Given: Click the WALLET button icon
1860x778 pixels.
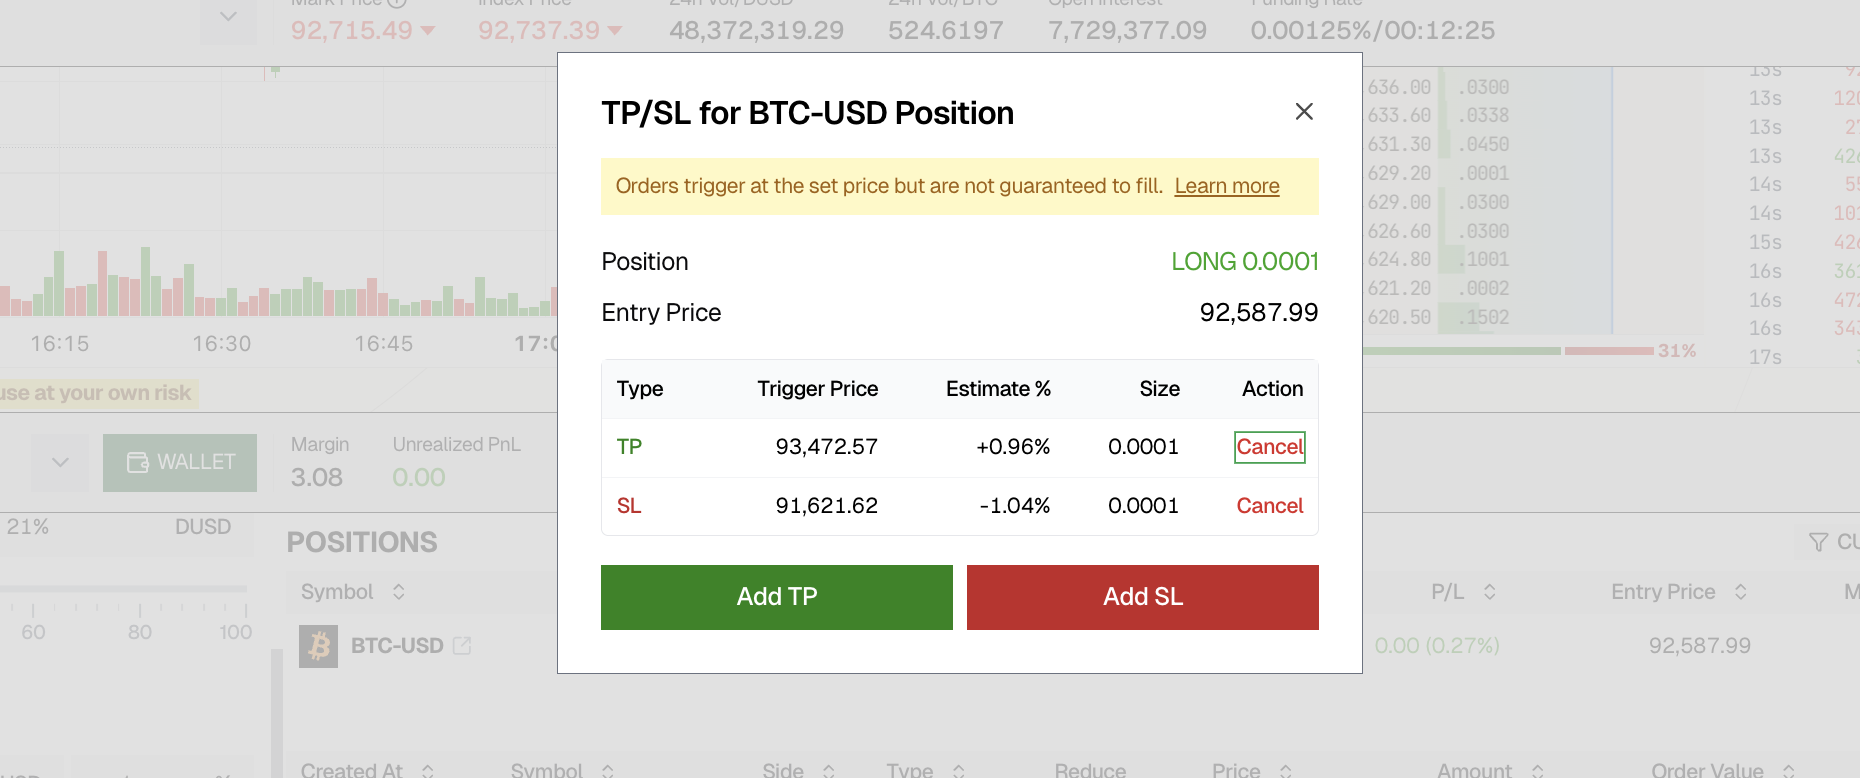Looking at the screenshot, I should coord(138,462).
